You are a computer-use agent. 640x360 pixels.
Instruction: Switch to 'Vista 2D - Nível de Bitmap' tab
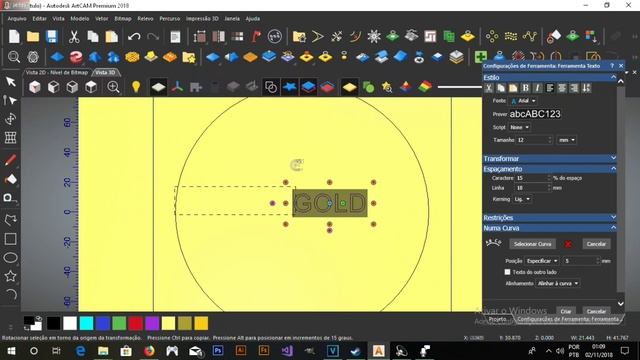(57, 72)
